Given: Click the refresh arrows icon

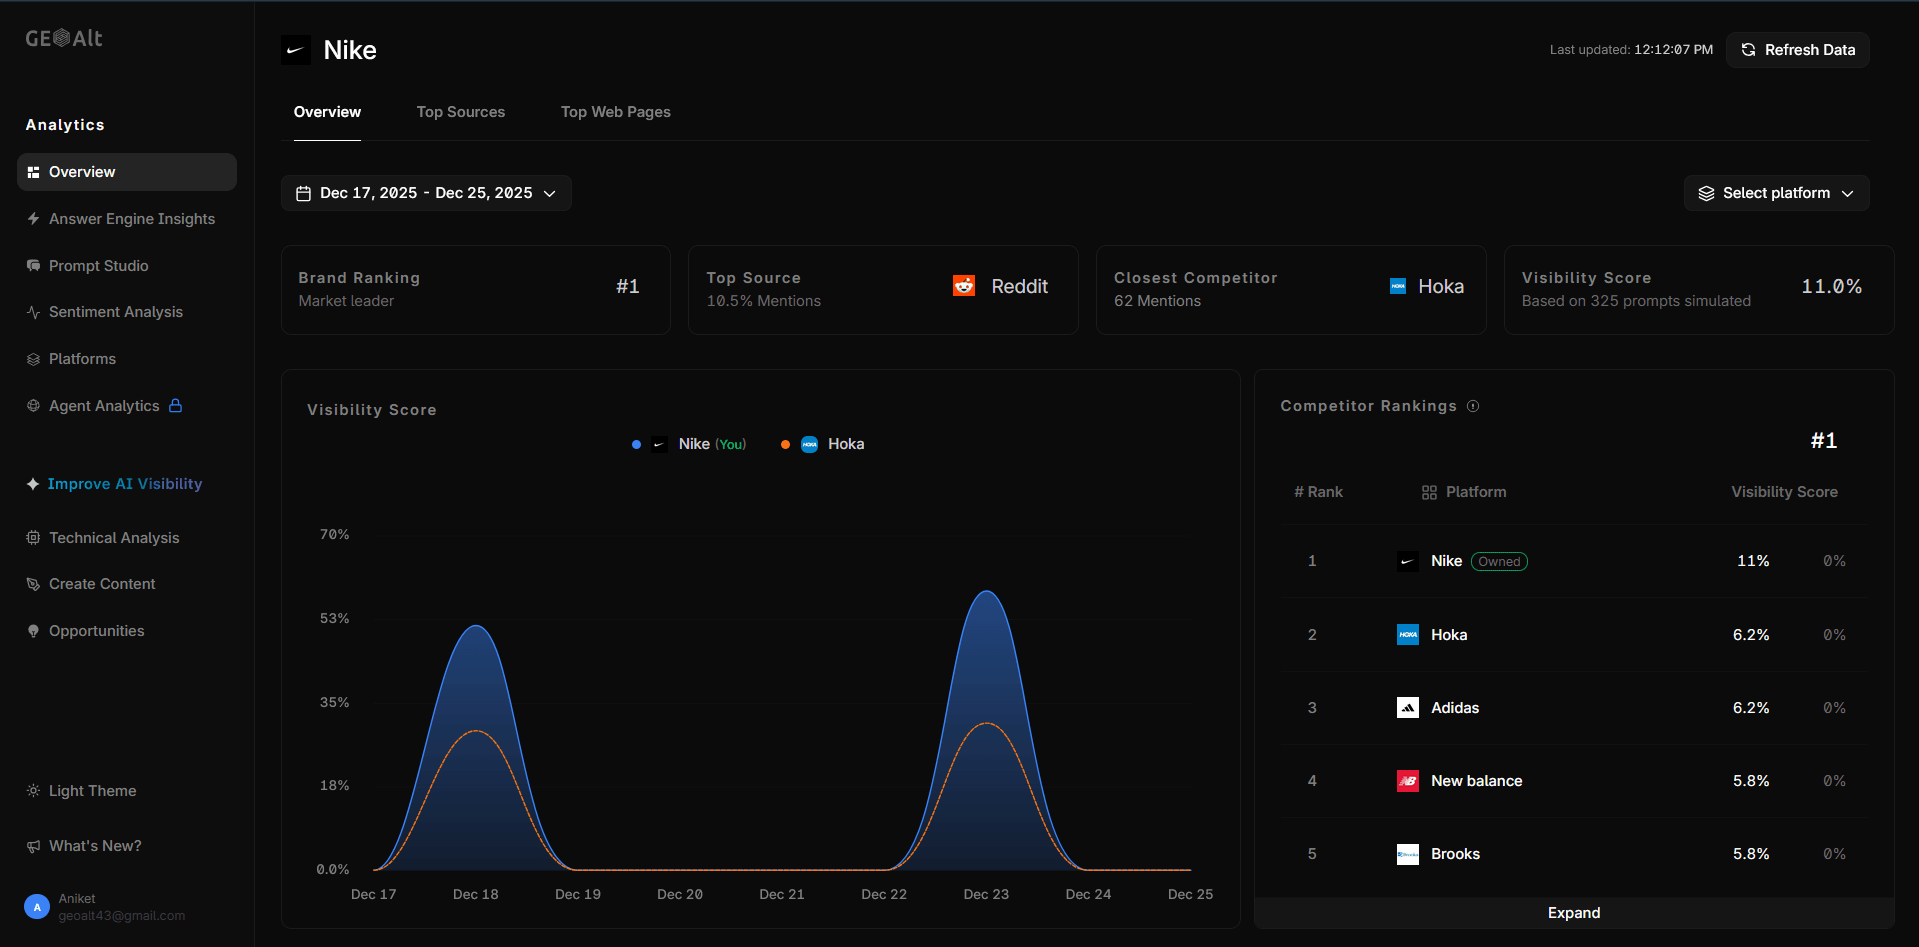Looking at the screenshot, I should click(x=1748, y=50).
